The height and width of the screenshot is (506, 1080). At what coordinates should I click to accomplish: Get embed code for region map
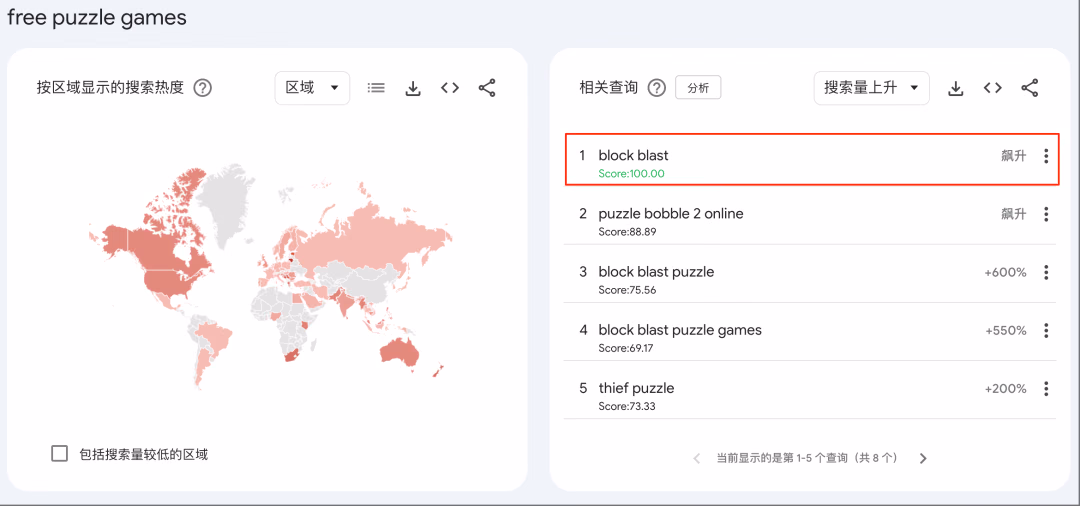450,88
